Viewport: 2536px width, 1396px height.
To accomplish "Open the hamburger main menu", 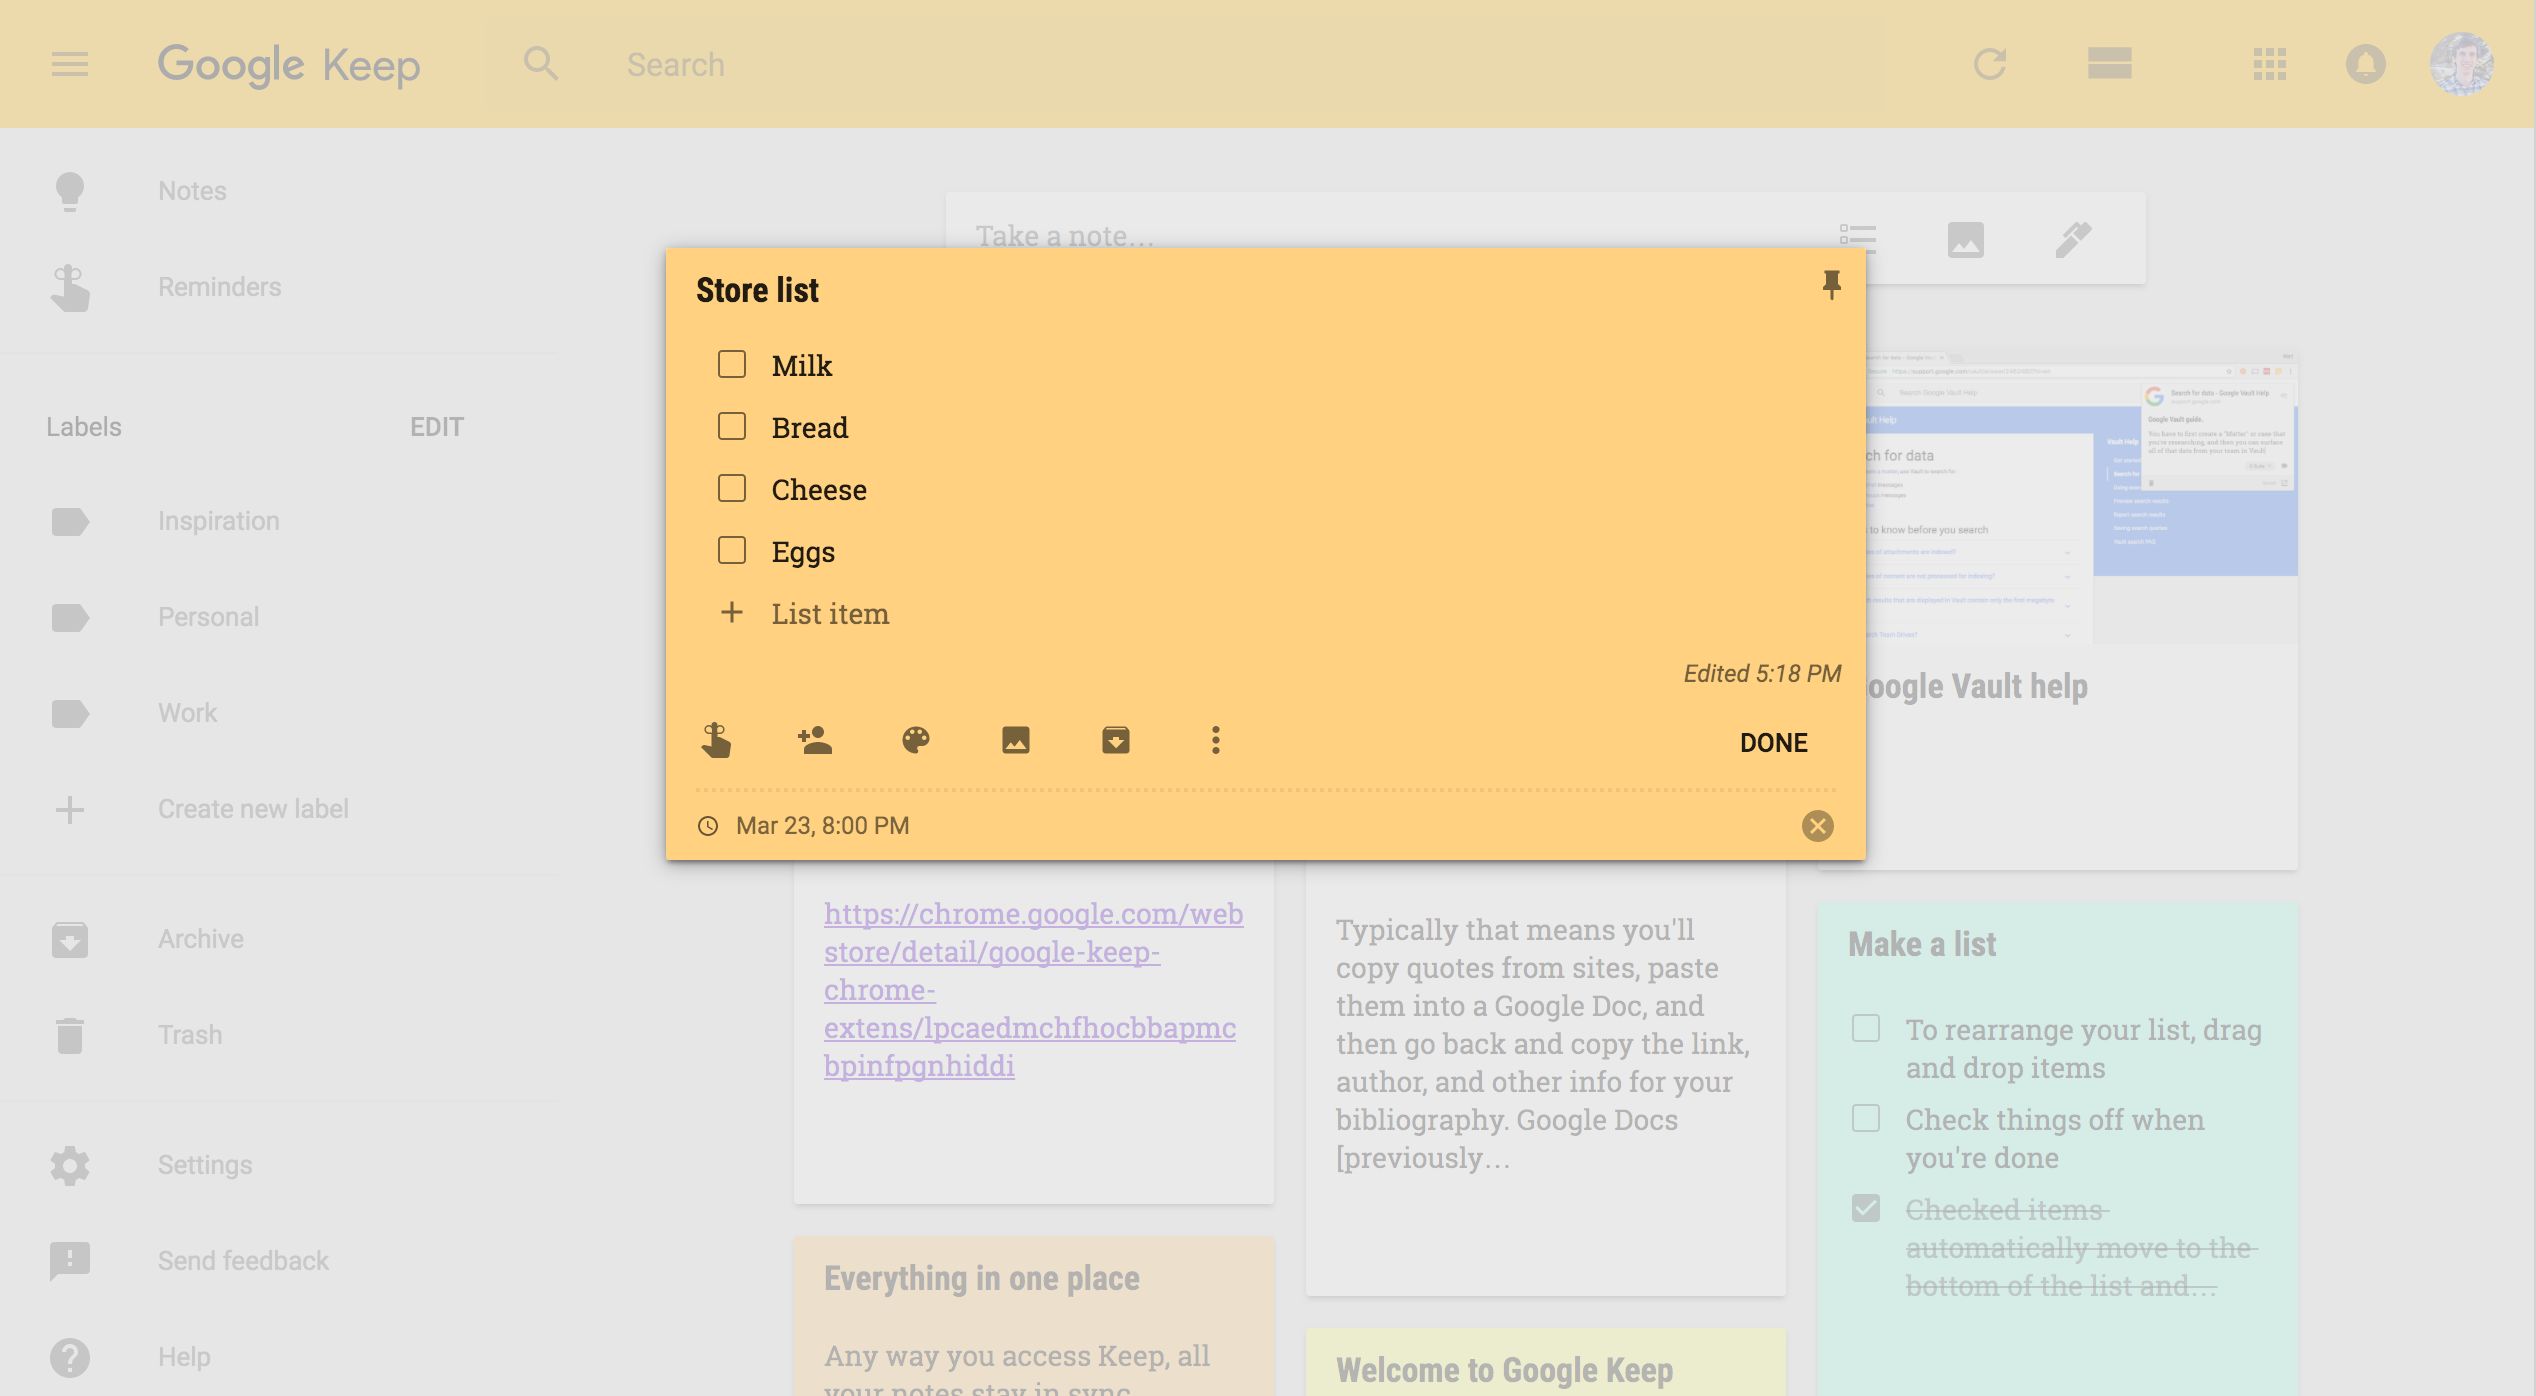I will [70, 65].
